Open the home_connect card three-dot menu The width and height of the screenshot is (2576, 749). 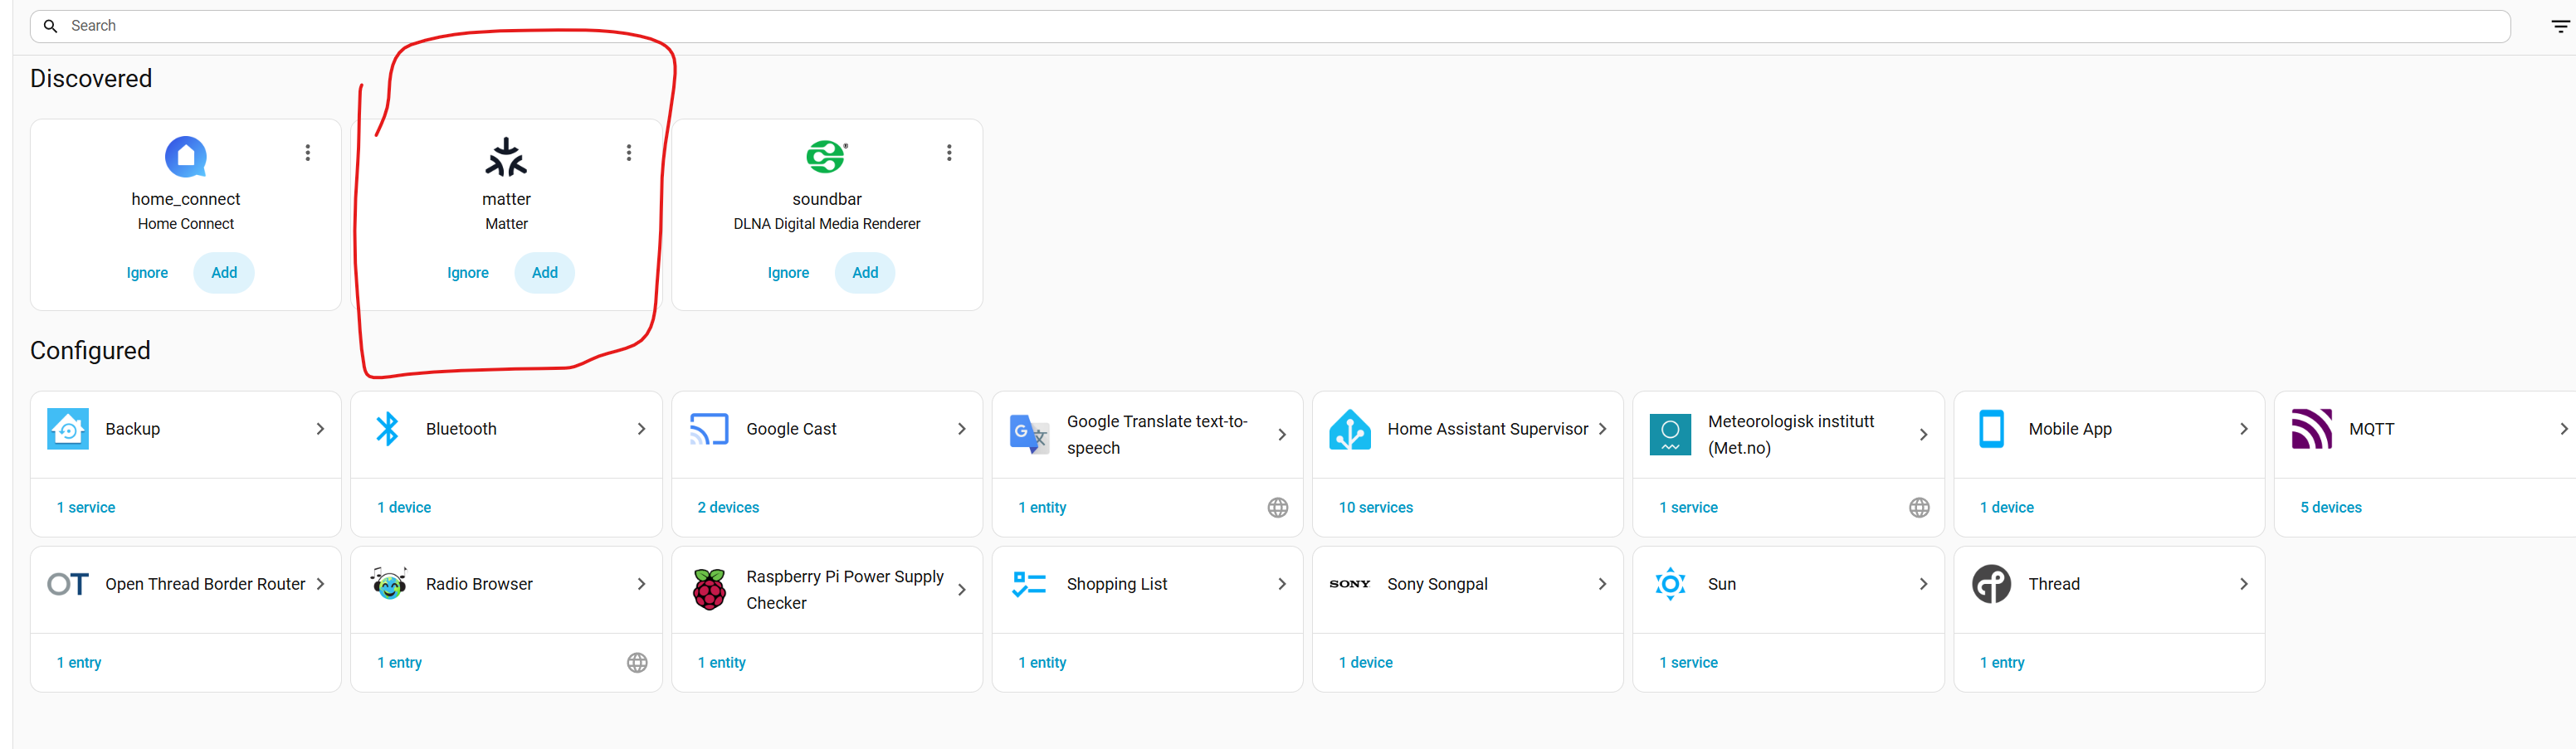[308, 153]
